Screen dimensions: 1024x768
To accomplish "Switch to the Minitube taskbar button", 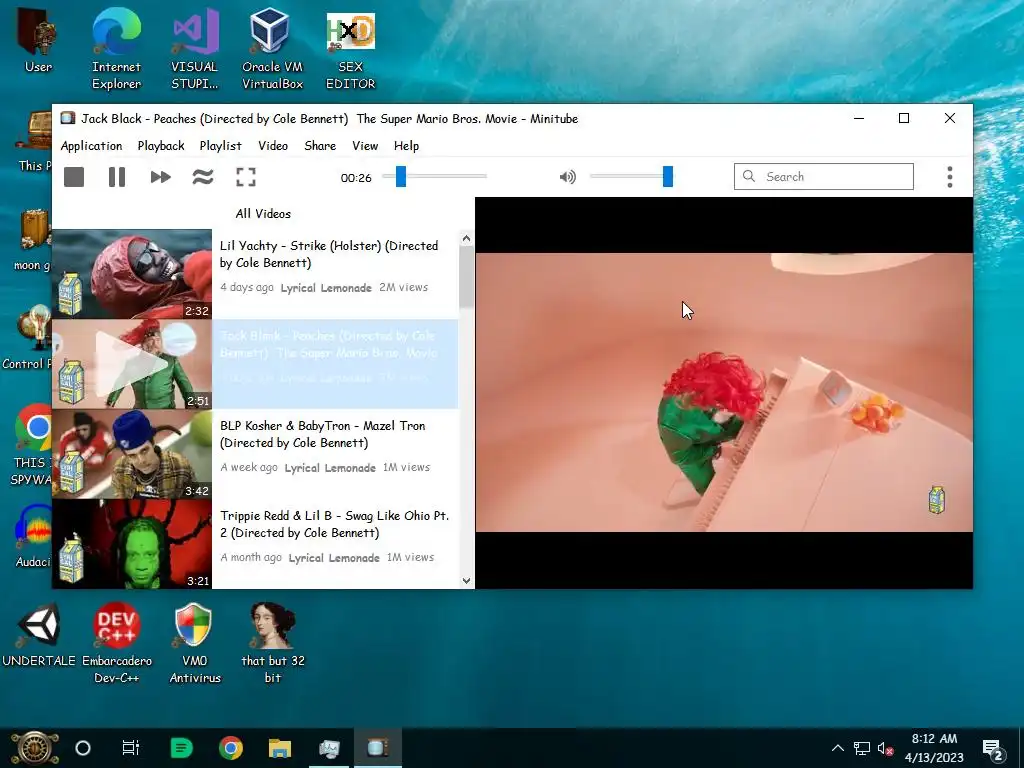I will [x=377, y=748].
